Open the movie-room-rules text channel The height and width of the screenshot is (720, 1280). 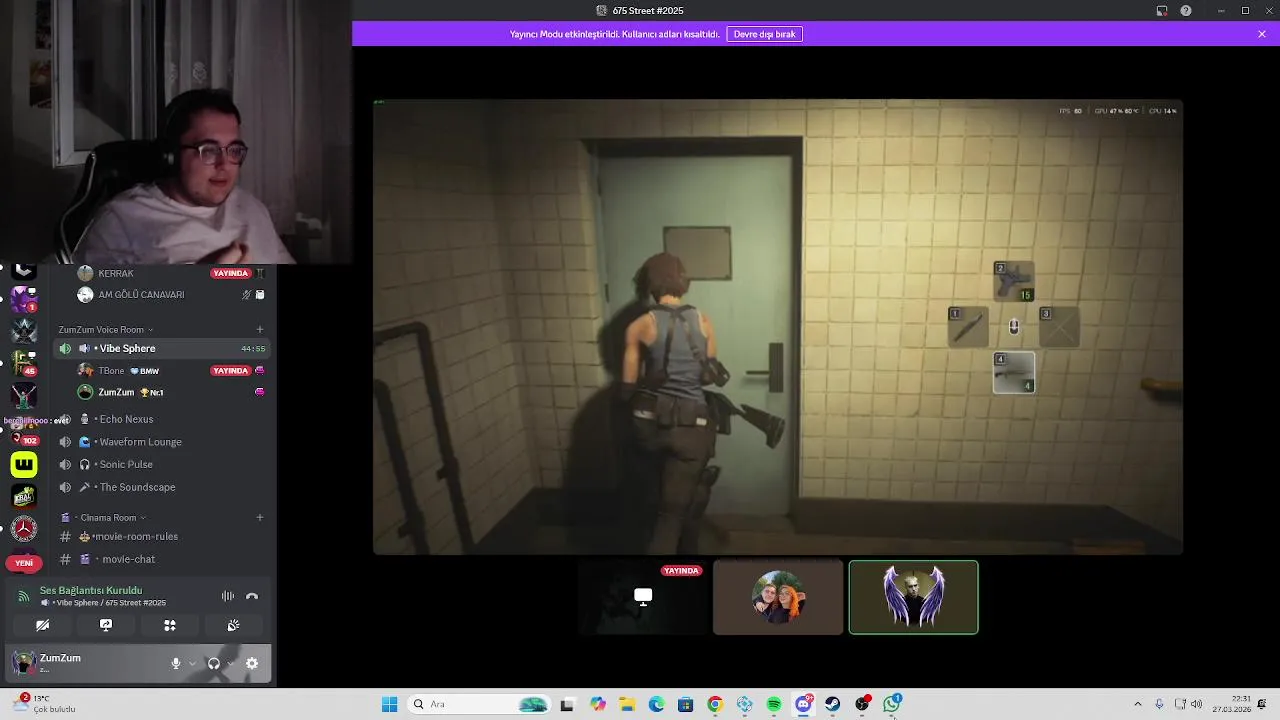point(162,536)
